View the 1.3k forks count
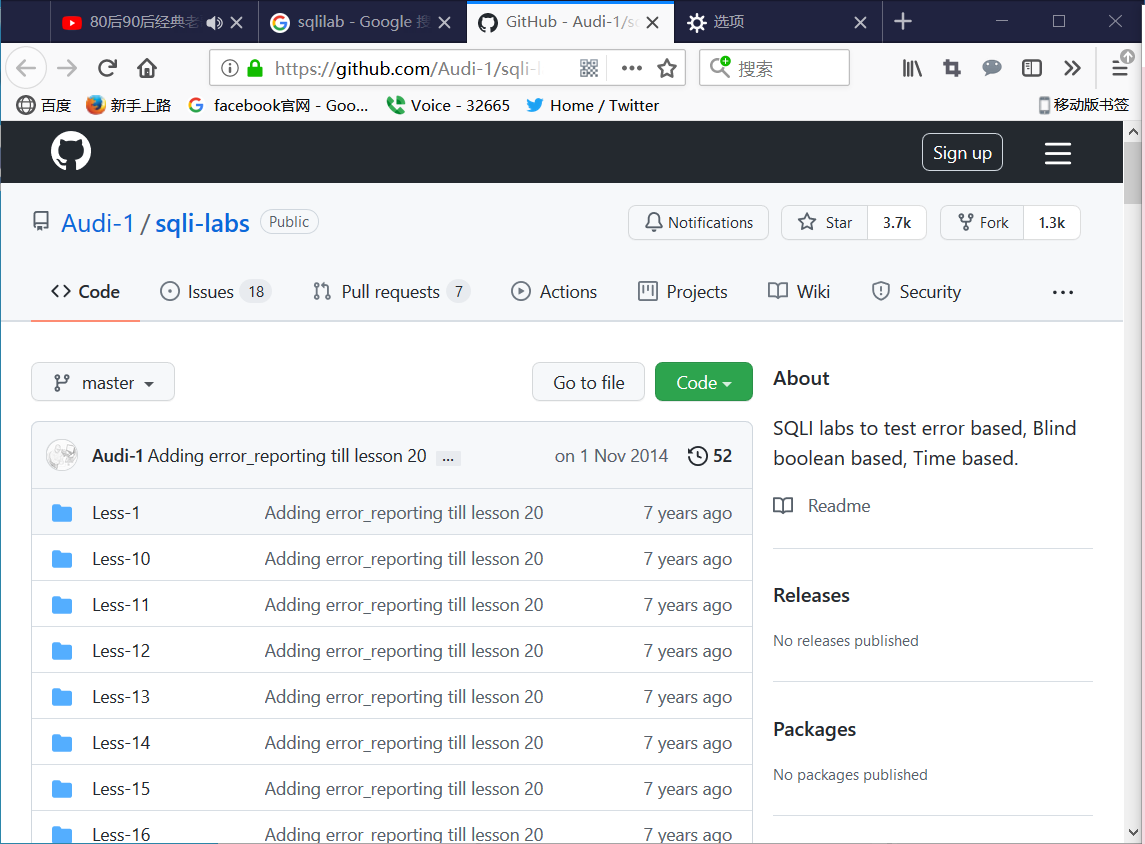Viewport: 1145px width, 844px height. [1052, 223]
